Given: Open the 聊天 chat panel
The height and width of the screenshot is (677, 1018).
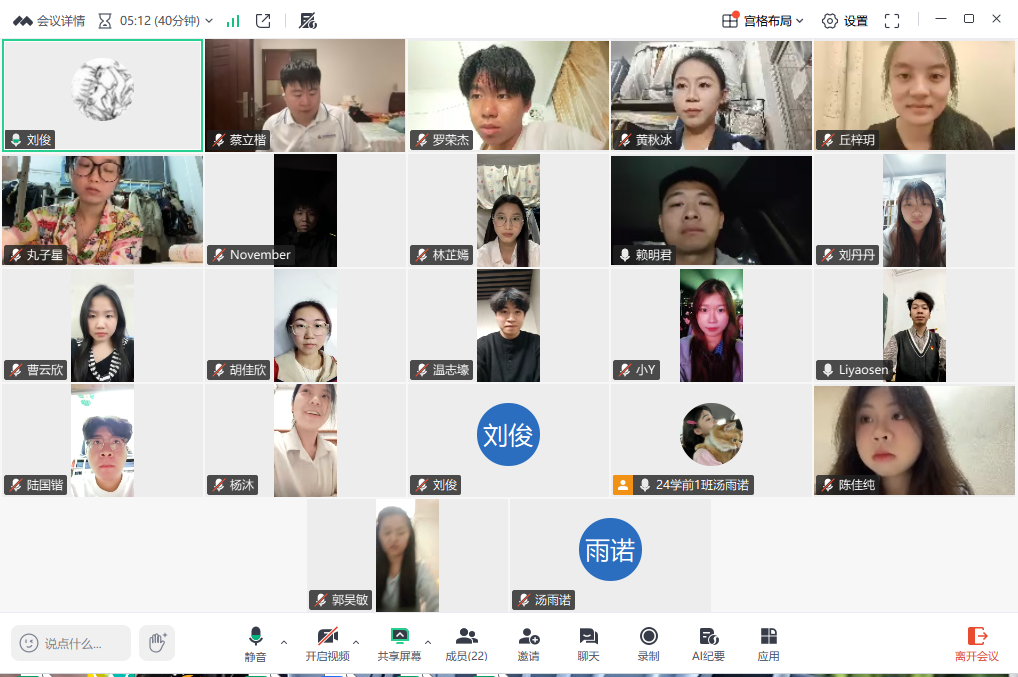Looking at the screenshot, I should 588,643.
